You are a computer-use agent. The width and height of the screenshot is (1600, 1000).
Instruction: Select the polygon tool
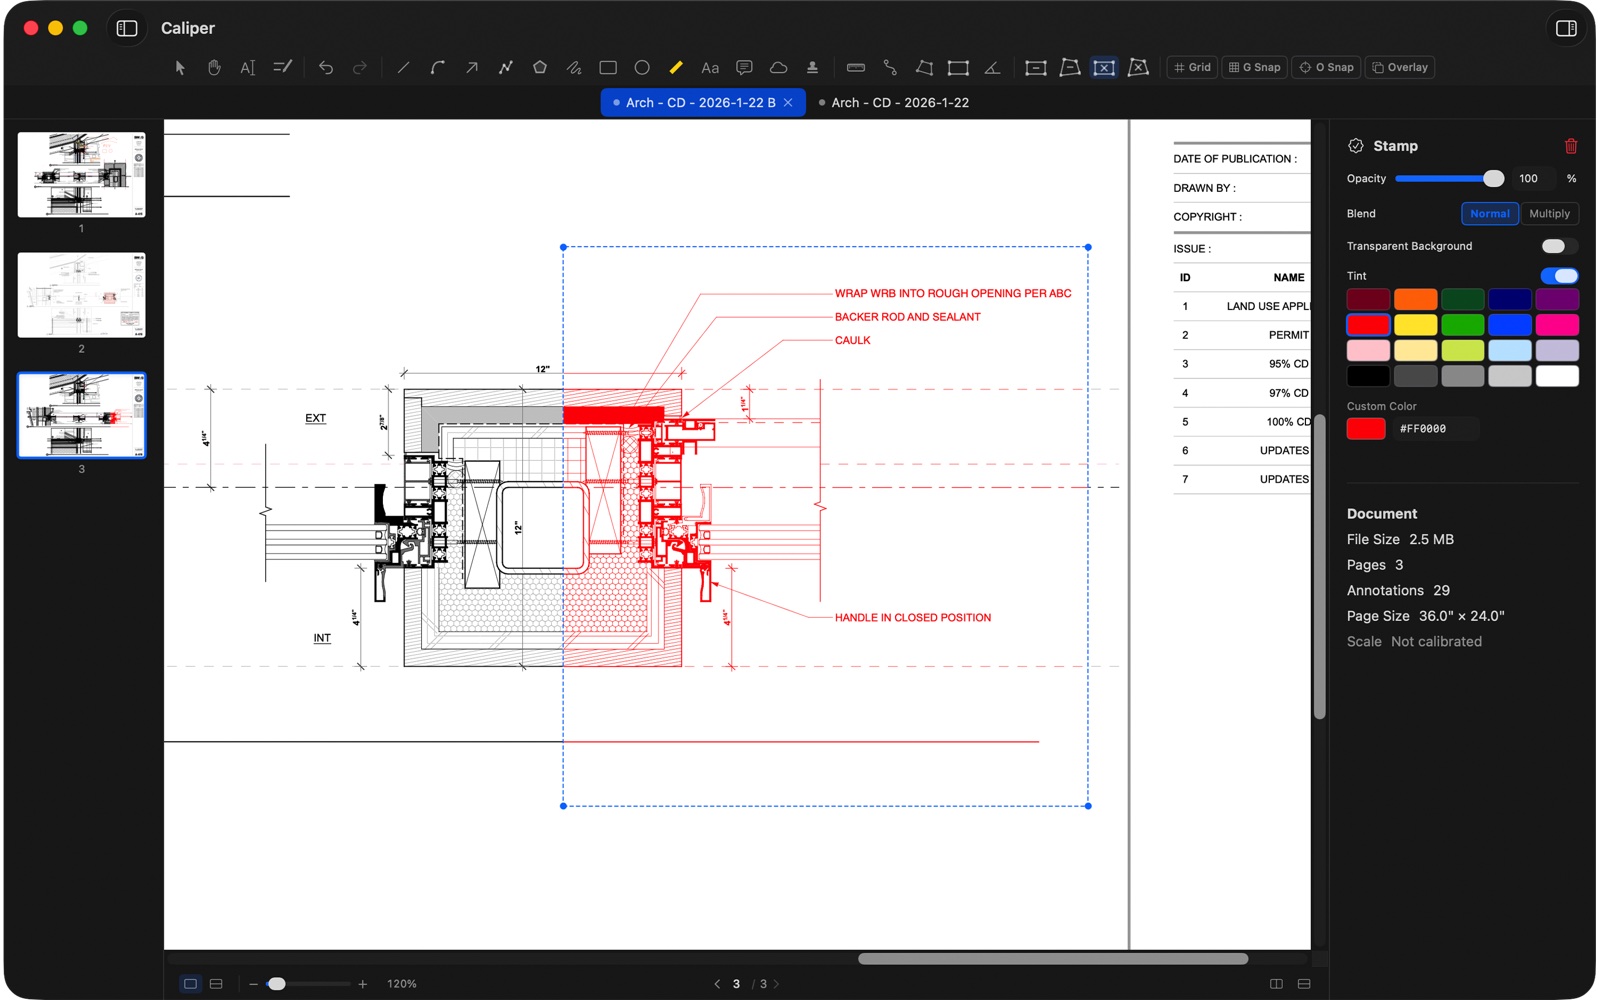[540, 68]
